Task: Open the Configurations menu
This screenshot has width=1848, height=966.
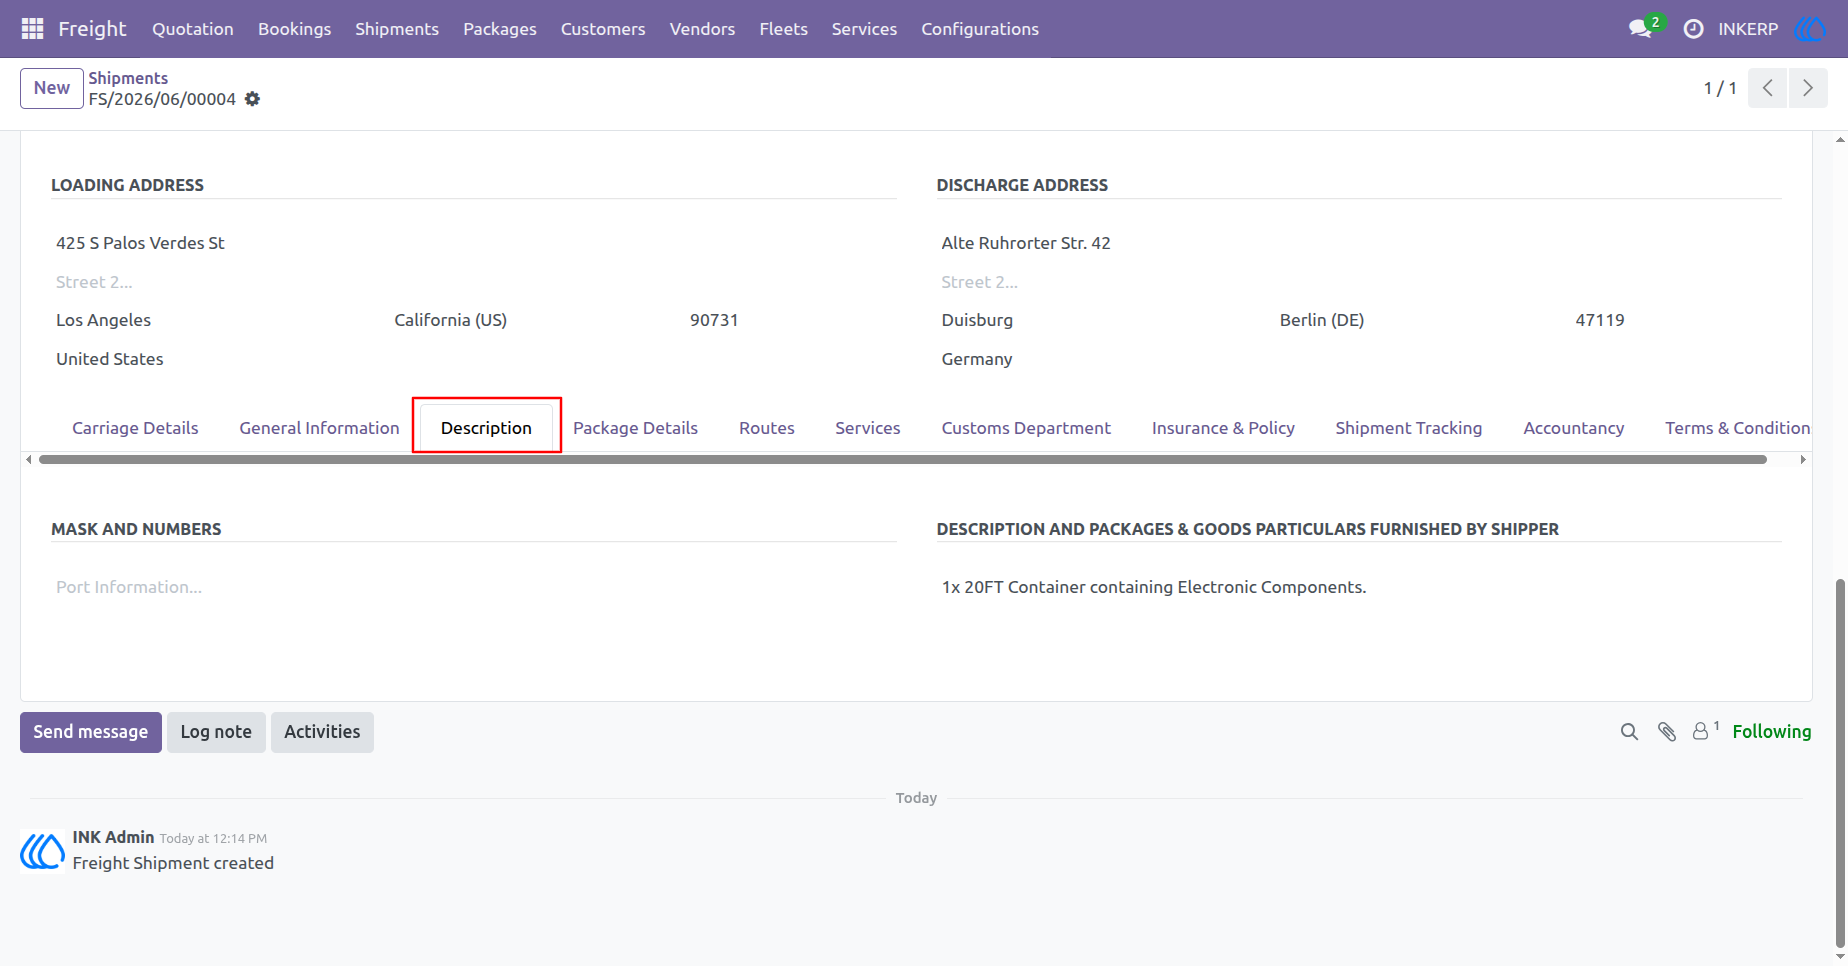Action: [x=980, y=29]
